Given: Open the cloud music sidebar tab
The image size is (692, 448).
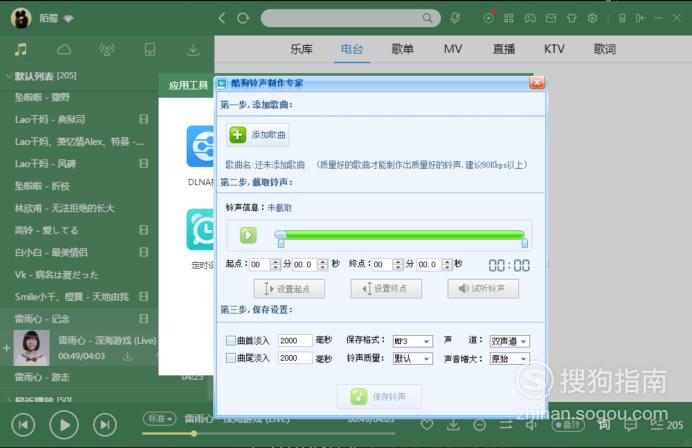Looking at the screenshot, I should click(x=64, y=49).
